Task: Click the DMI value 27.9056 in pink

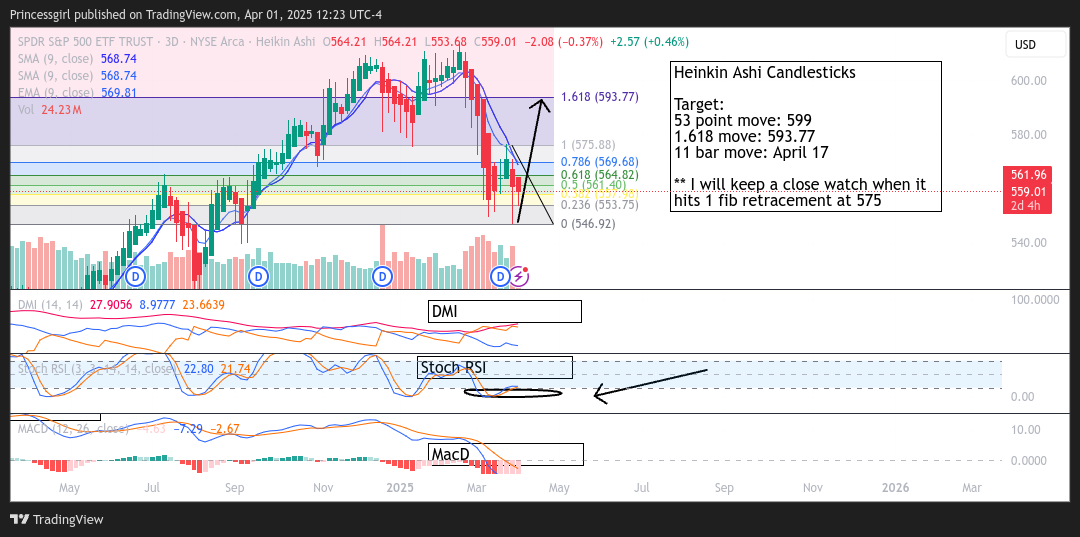Action: [x=112, y=304]
